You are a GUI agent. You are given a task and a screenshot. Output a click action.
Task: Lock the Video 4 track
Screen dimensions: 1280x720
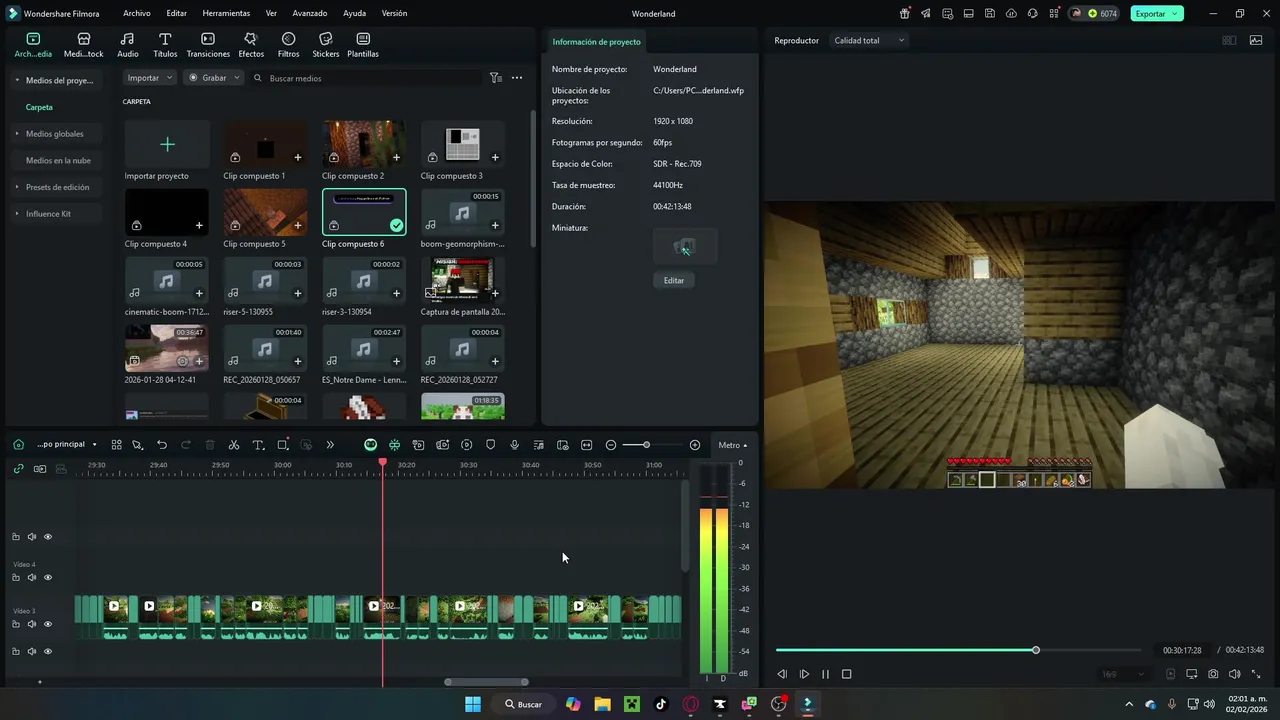click(16, 578)
